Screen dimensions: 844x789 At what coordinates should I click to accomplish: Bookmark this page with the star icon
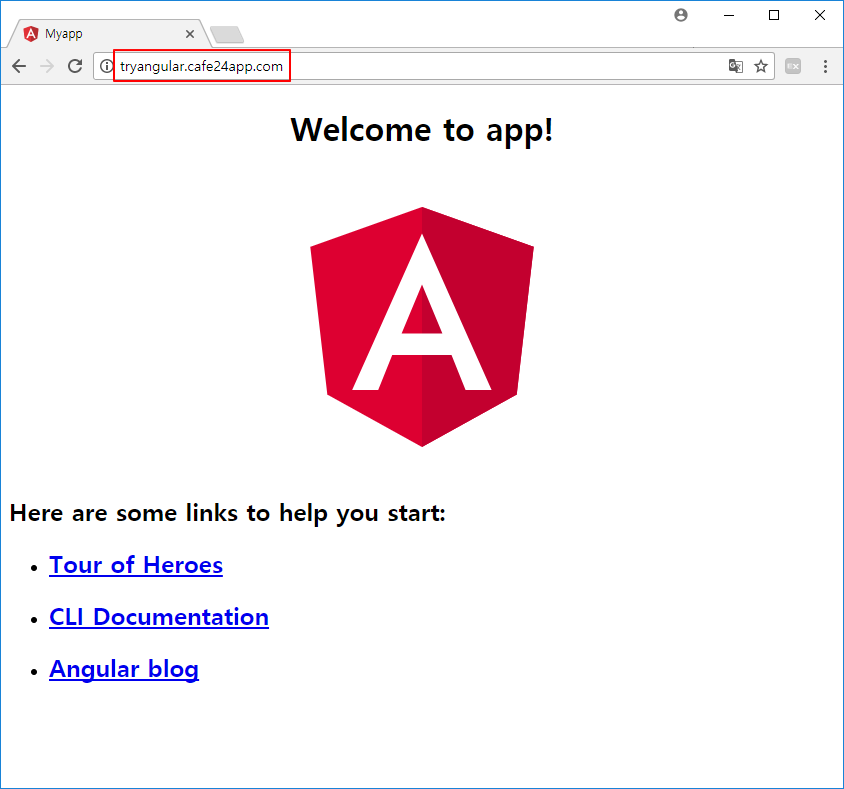coord(761,66)
